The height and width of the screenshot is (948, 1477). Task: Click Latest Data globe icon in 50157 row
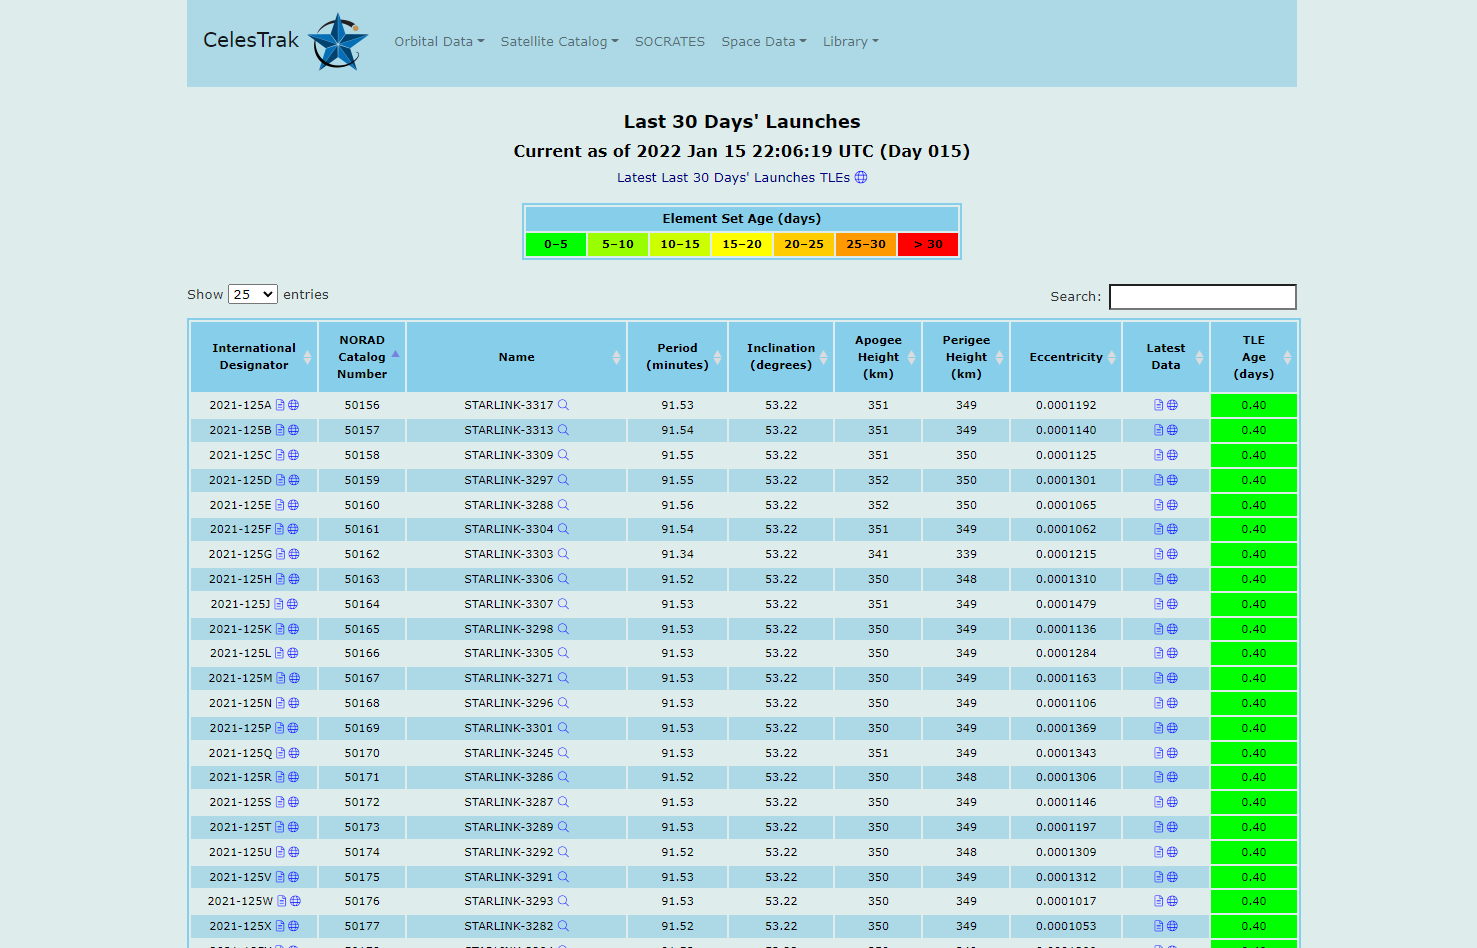pyautogui.click(x=1172, y=430)
